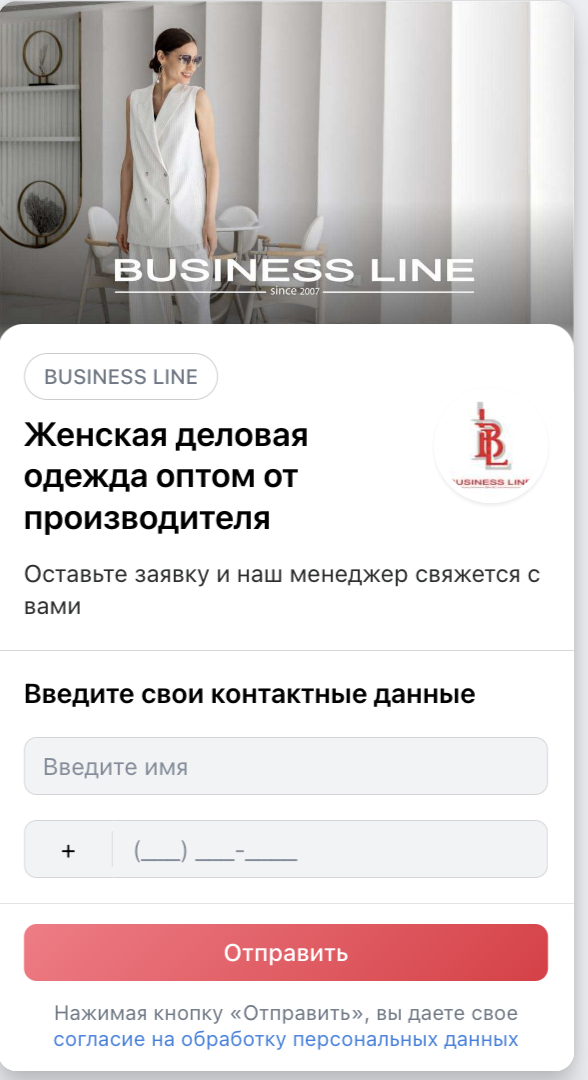The height and width of the screenshot is (1080, 588).
Task: Click the model's sunglasses in the banner
Action: (x=189, y=61)
